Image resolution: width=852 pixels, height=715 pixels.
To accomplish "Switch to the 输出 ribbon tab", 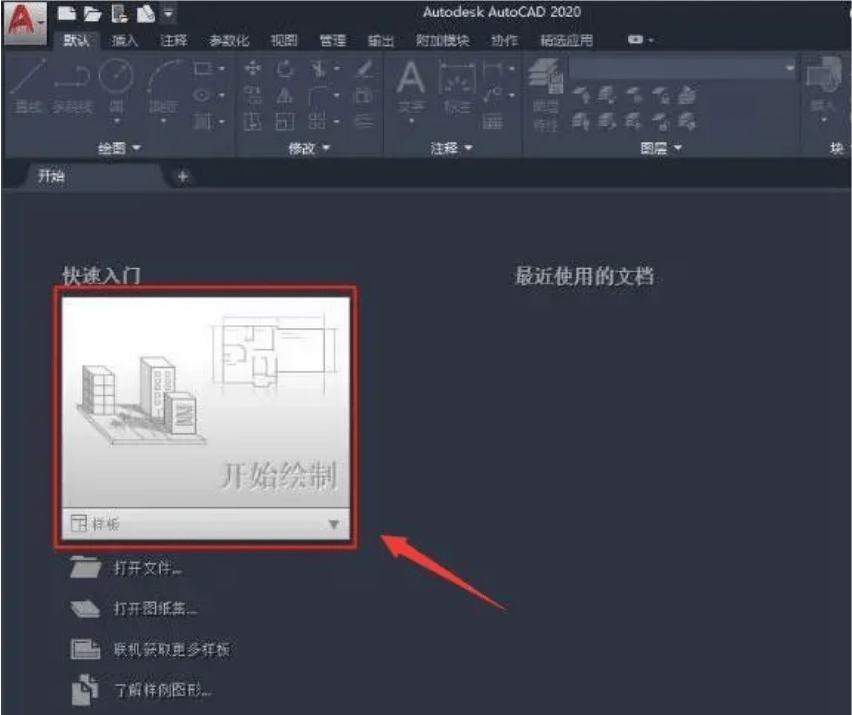I will point(381,40).
